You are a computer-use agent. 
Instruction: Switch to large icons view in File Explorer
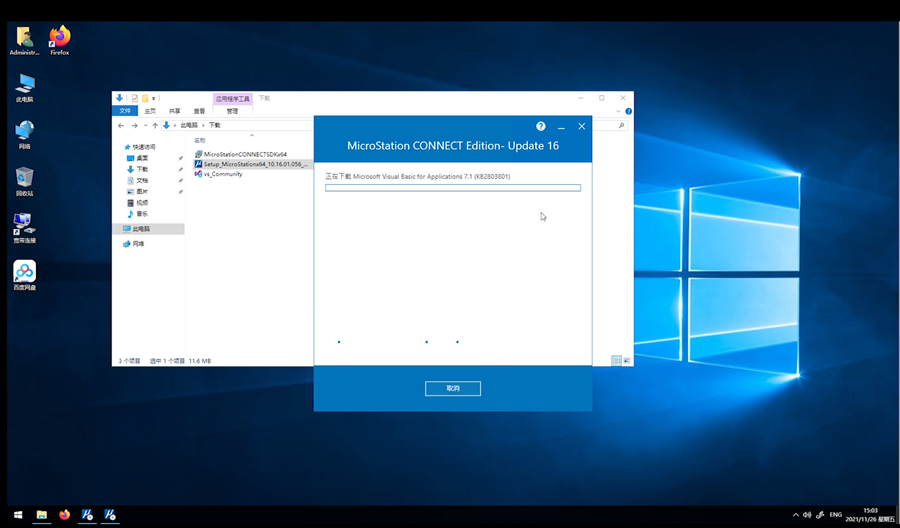[x=626, y=360]
